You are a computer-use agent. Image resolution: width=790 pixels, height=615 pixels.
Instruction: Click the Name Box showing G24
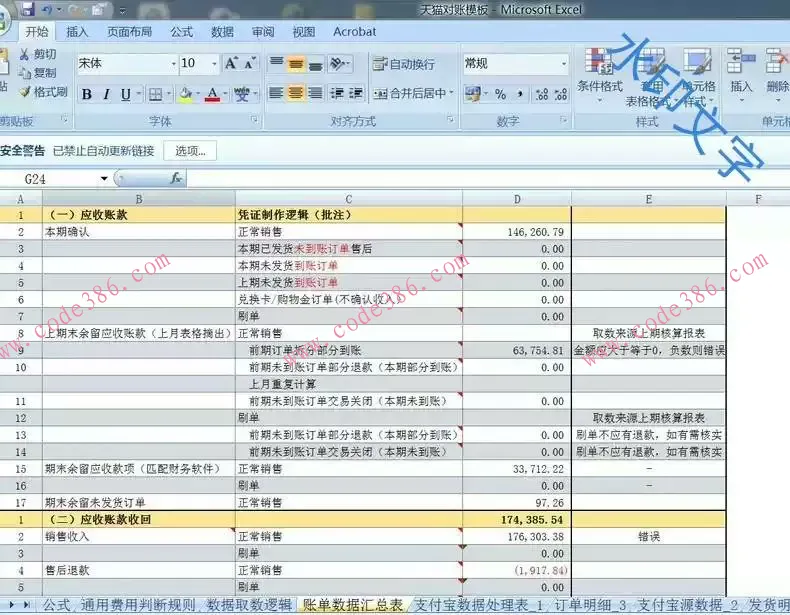[x=48, y=179]
